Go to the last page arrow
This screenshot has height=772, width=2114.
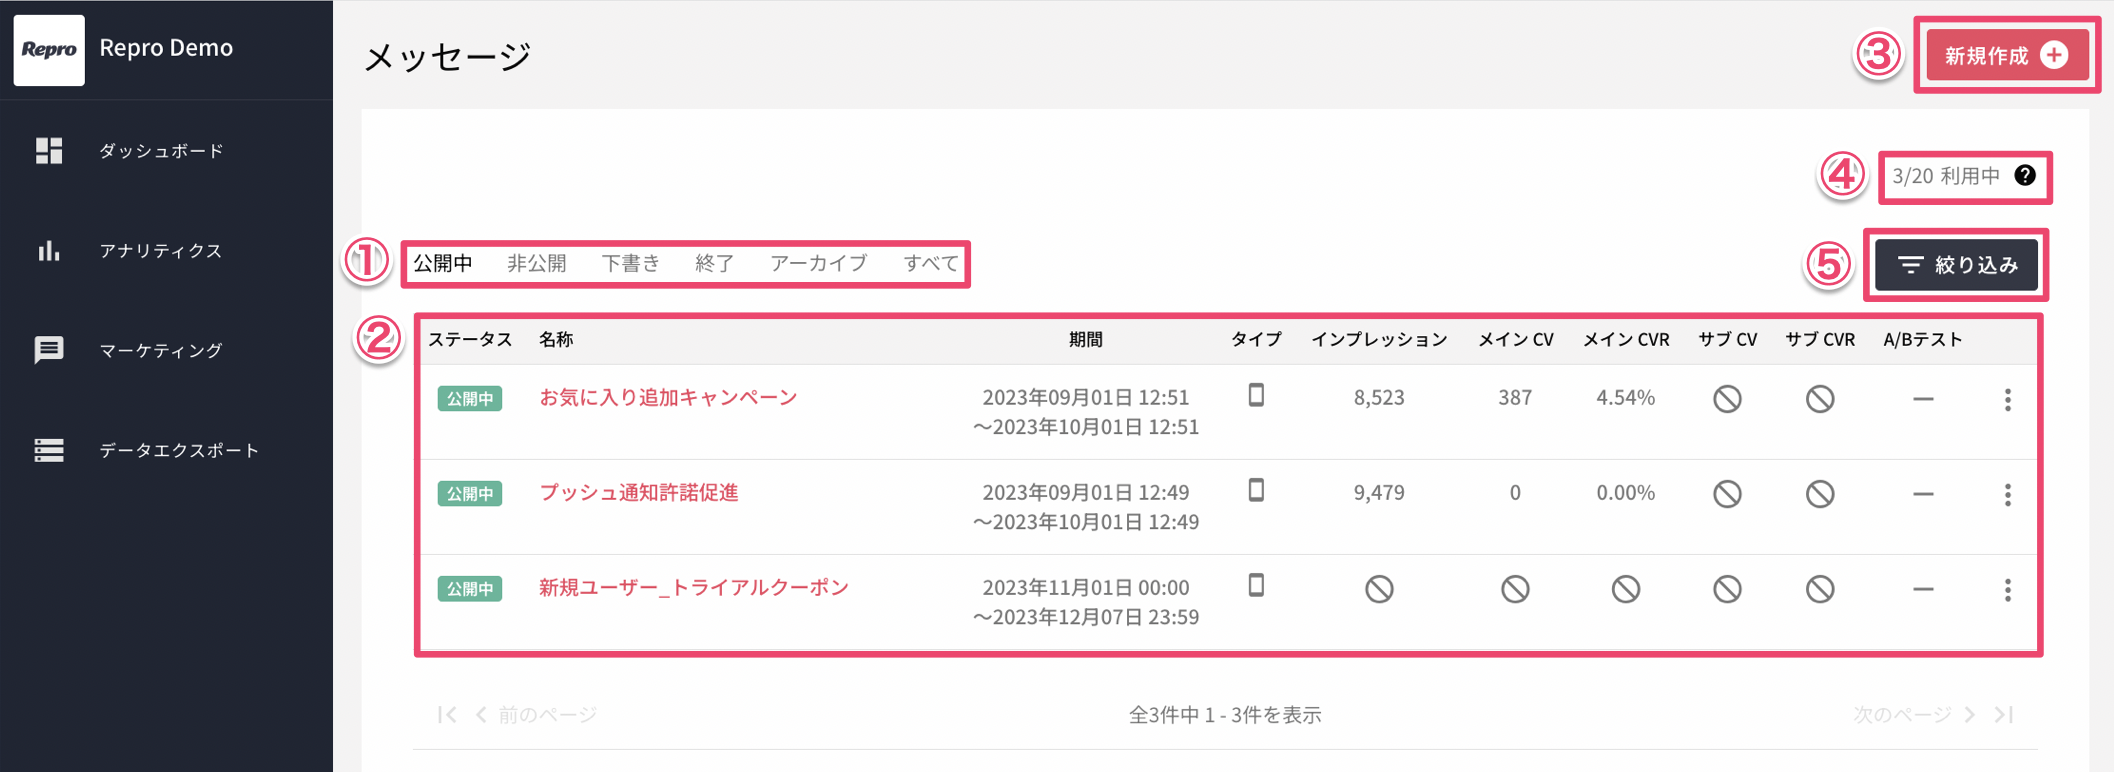tap(2004, 714)
